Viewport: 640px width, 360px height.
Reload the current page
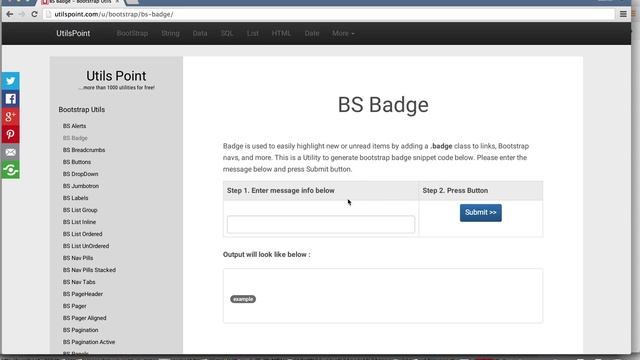click(35, 14)
